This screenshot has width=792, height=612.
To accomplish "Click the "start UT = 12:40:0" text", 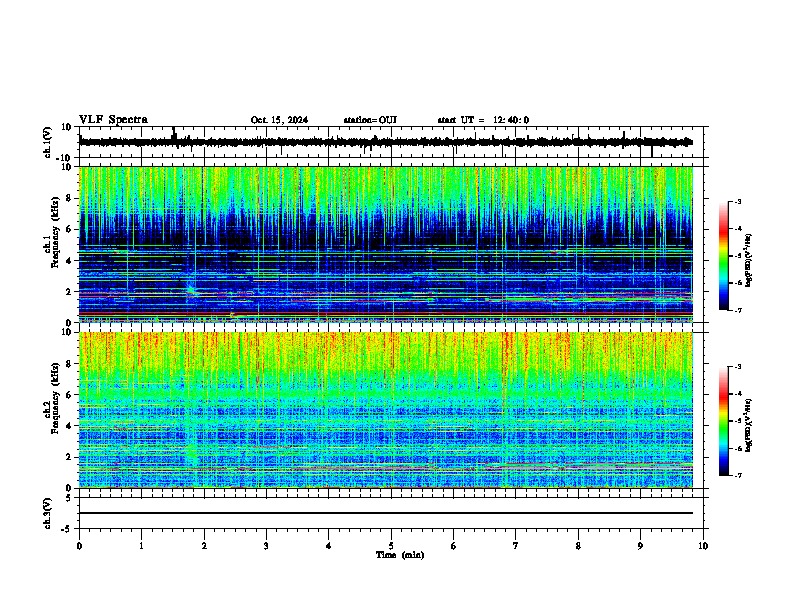I will click(483, 120).
